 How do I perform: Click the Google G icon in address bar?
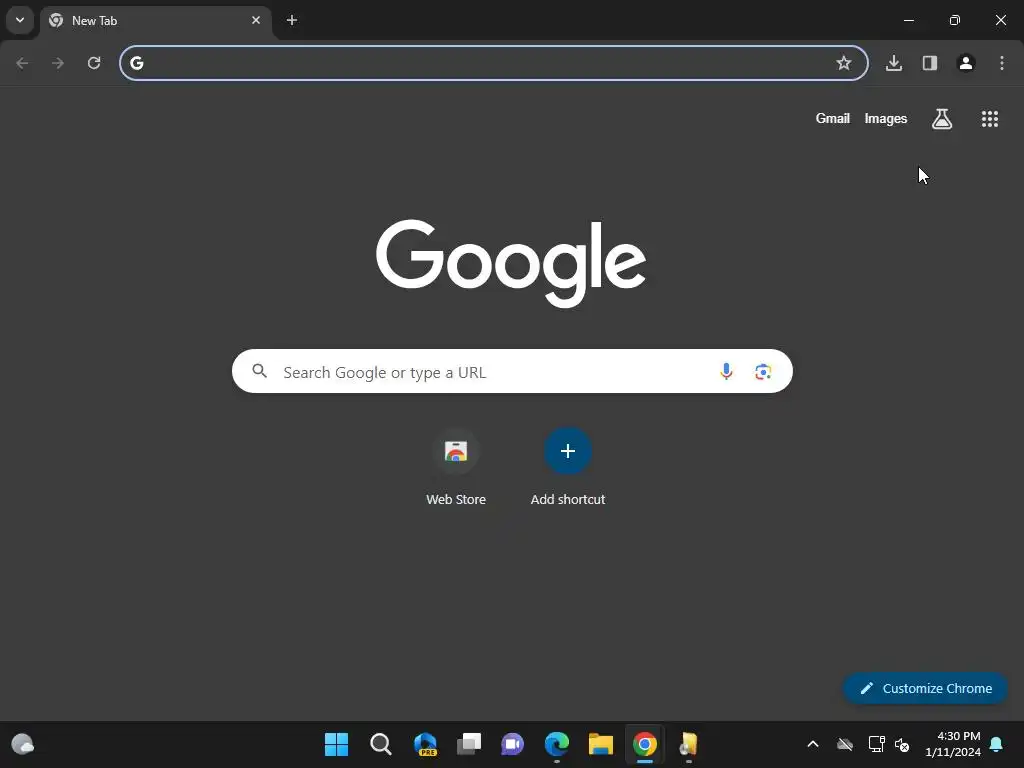coord(136,63)
